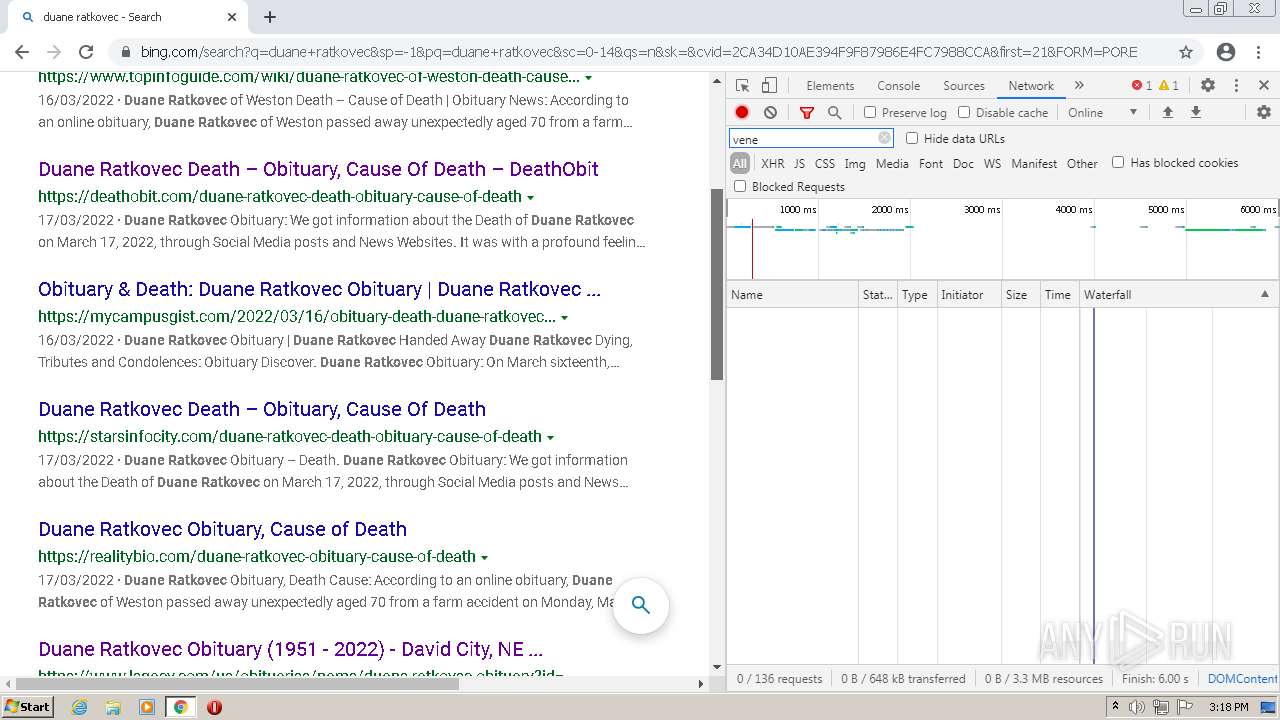This screenshot has width=1280, height=720.
Task: Click the floating blue search button
Action: (641, 605)
